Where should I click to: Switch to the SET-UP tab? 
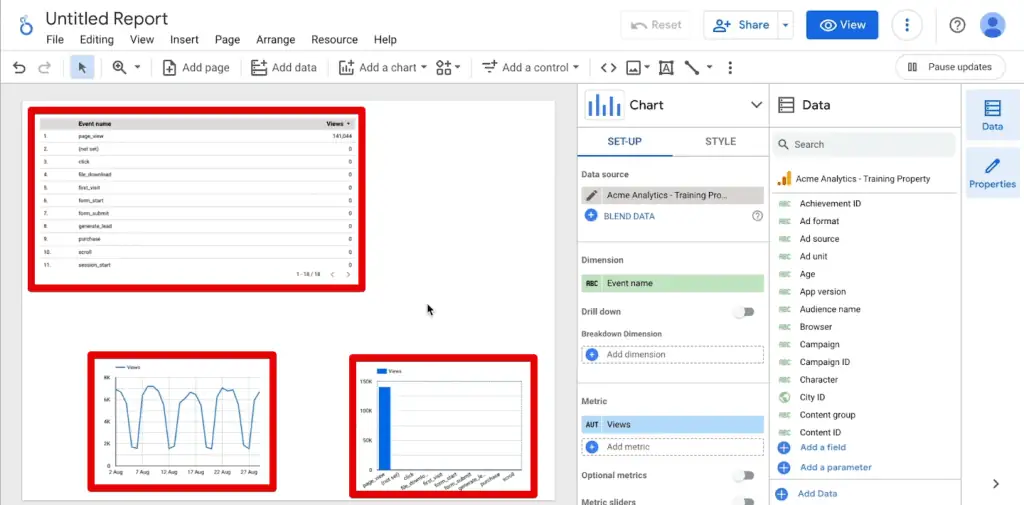tap(624, 141)
